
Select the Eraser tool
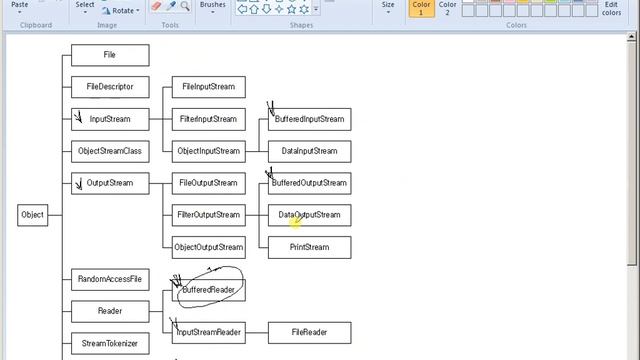click(x=156, y=6)
